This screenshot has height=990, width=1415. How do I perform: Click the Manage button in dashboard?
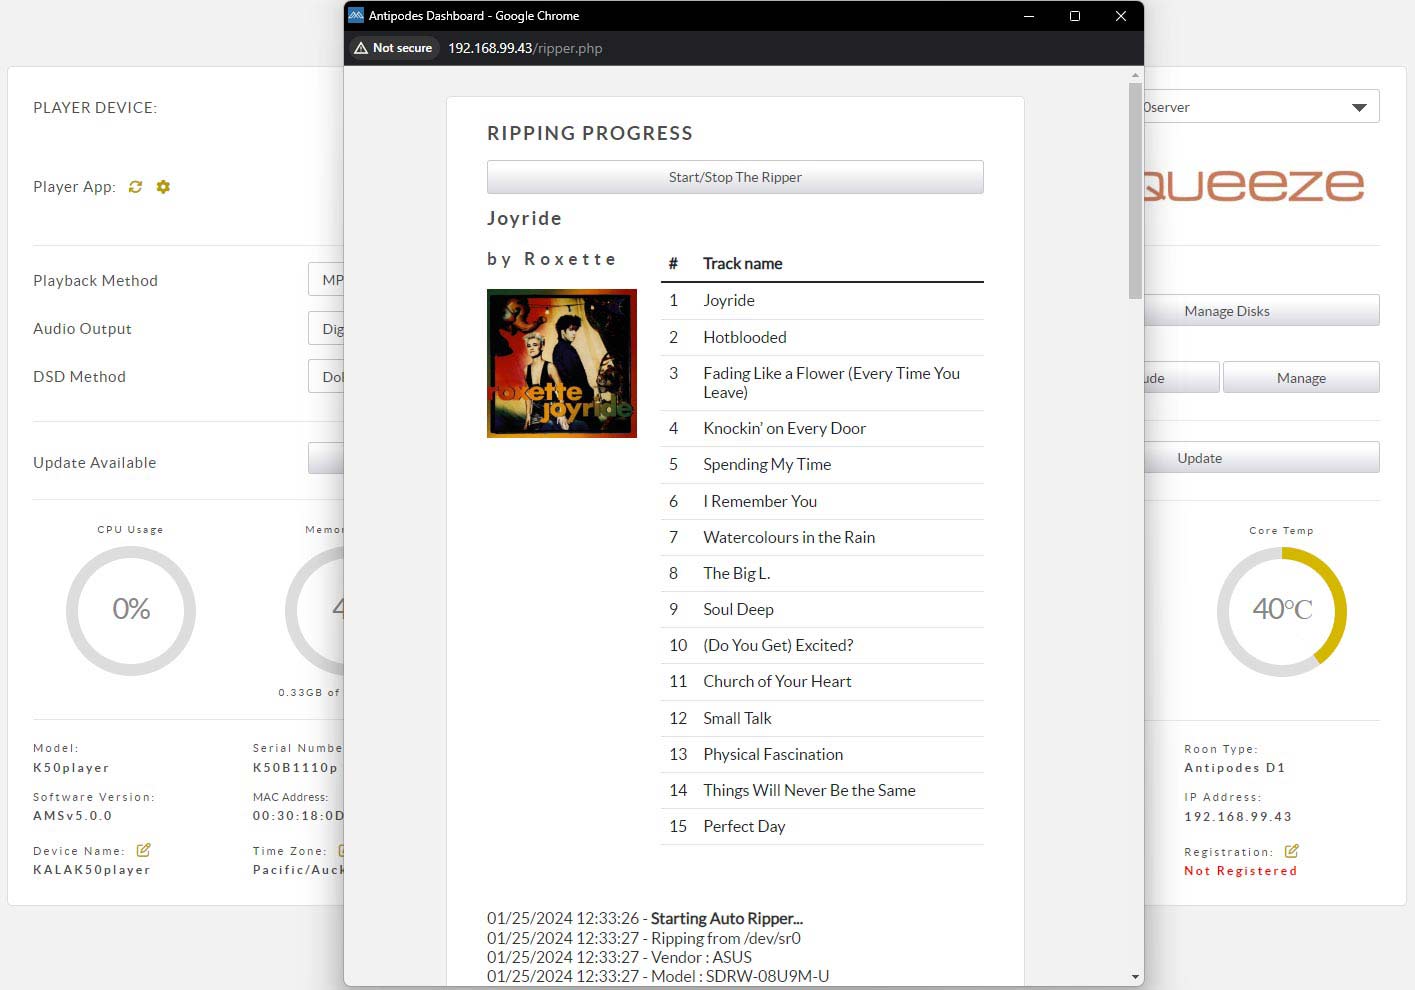coord(1301,378)
